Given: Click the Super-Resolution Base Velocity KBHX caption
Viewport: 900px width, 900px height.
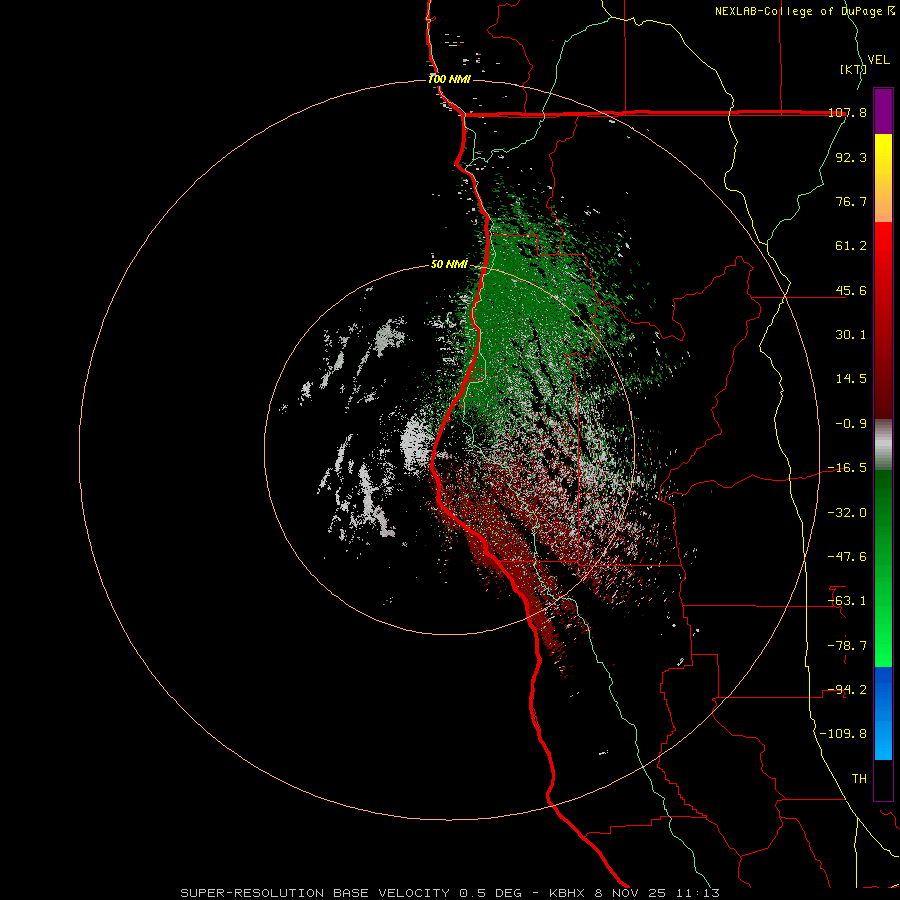Looking at the screenshot, I should [450, 893].
